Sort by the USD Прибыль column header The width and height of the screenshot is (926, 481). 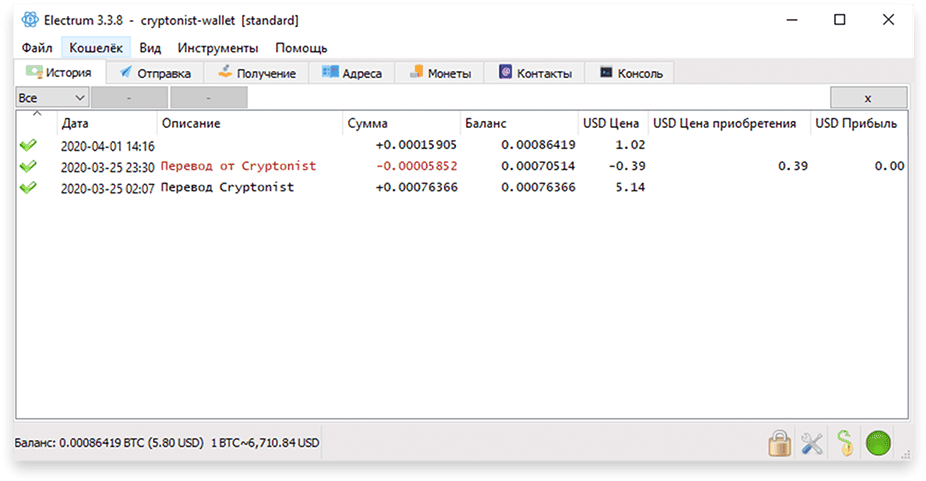coord(859,124)
